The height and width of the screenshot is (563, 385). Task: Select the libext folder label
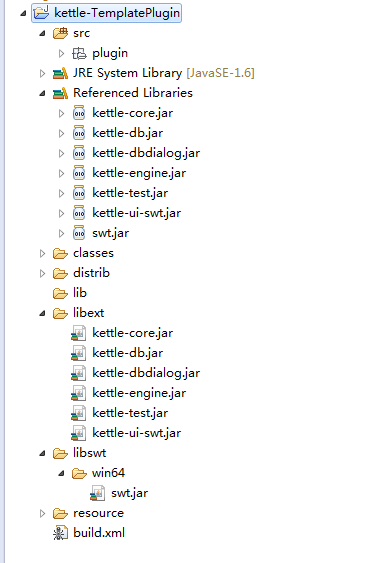(88, 313)
